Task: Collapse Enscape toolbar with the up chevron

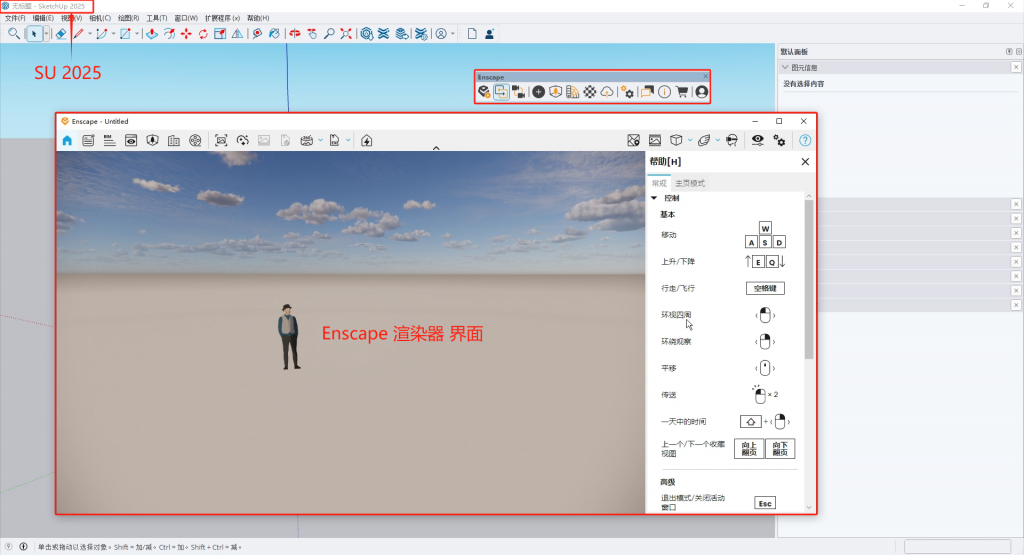Action: tap(436, 148)
